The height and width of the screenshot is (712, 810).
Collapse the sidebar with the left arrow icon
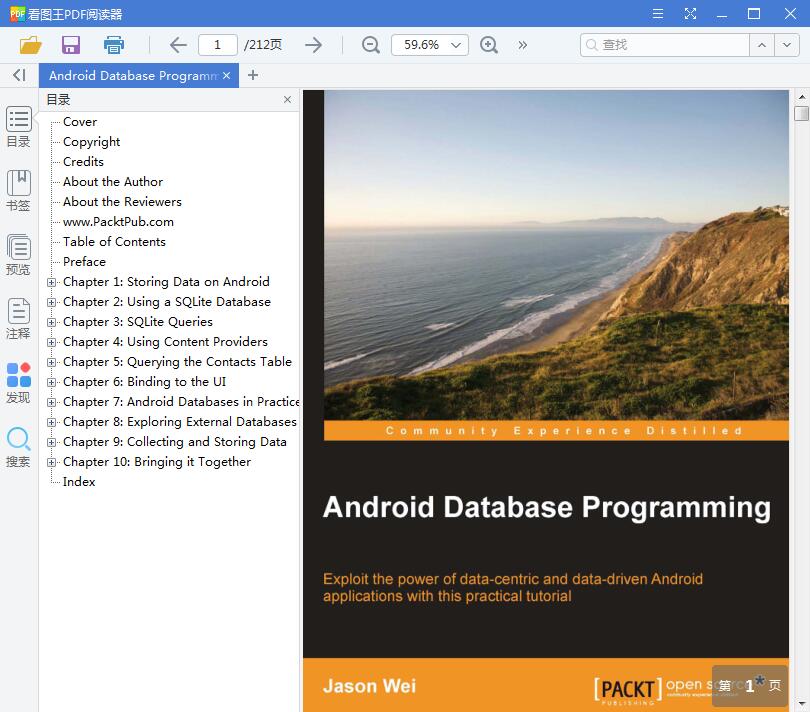click(x=19, y=75)
